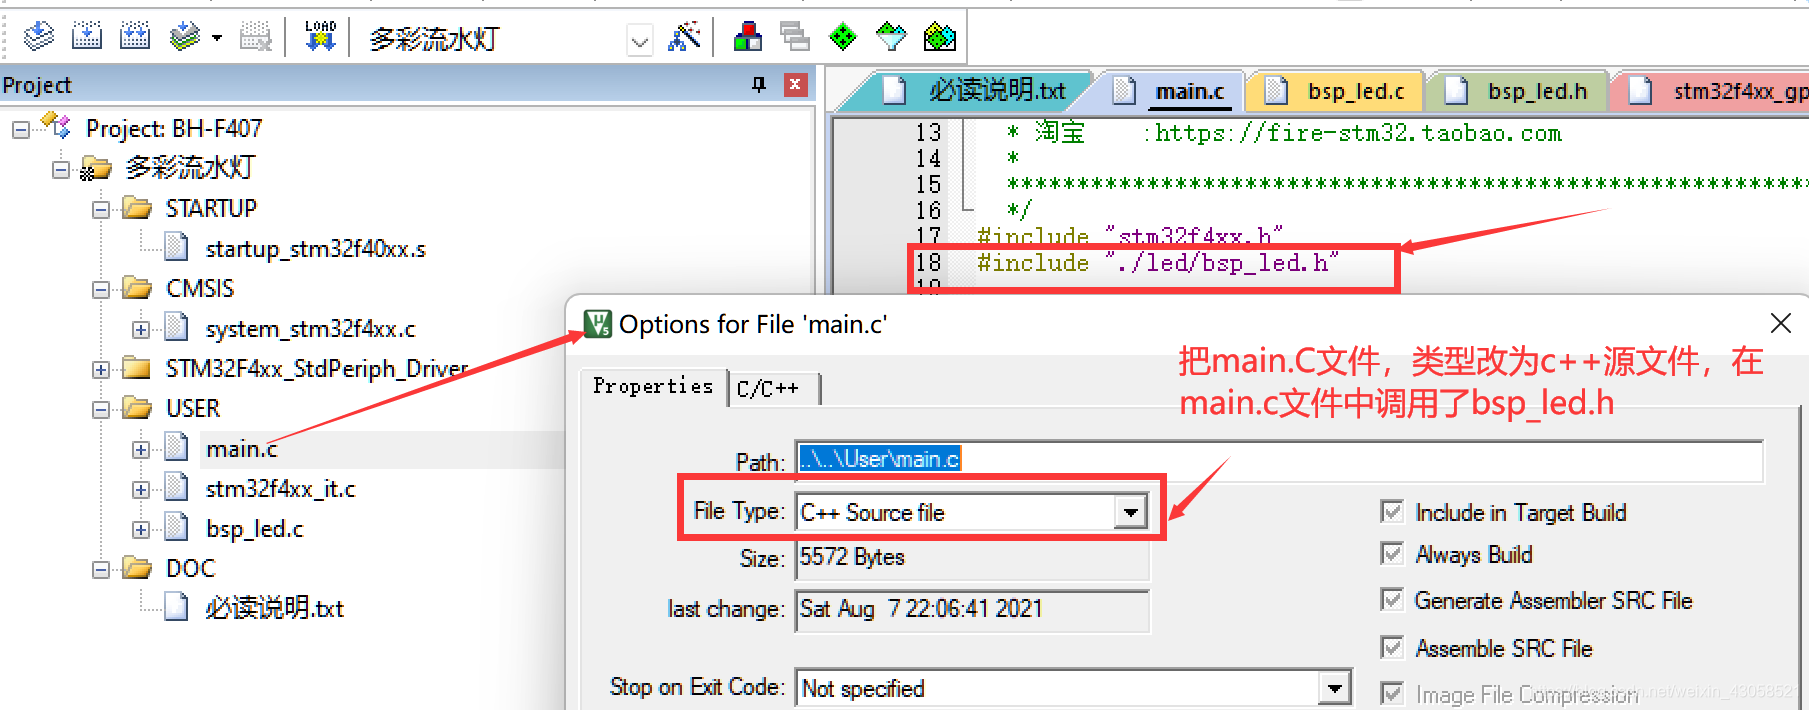Close the Project panel with red X
1809x710 pixels.
click(795, 85)
